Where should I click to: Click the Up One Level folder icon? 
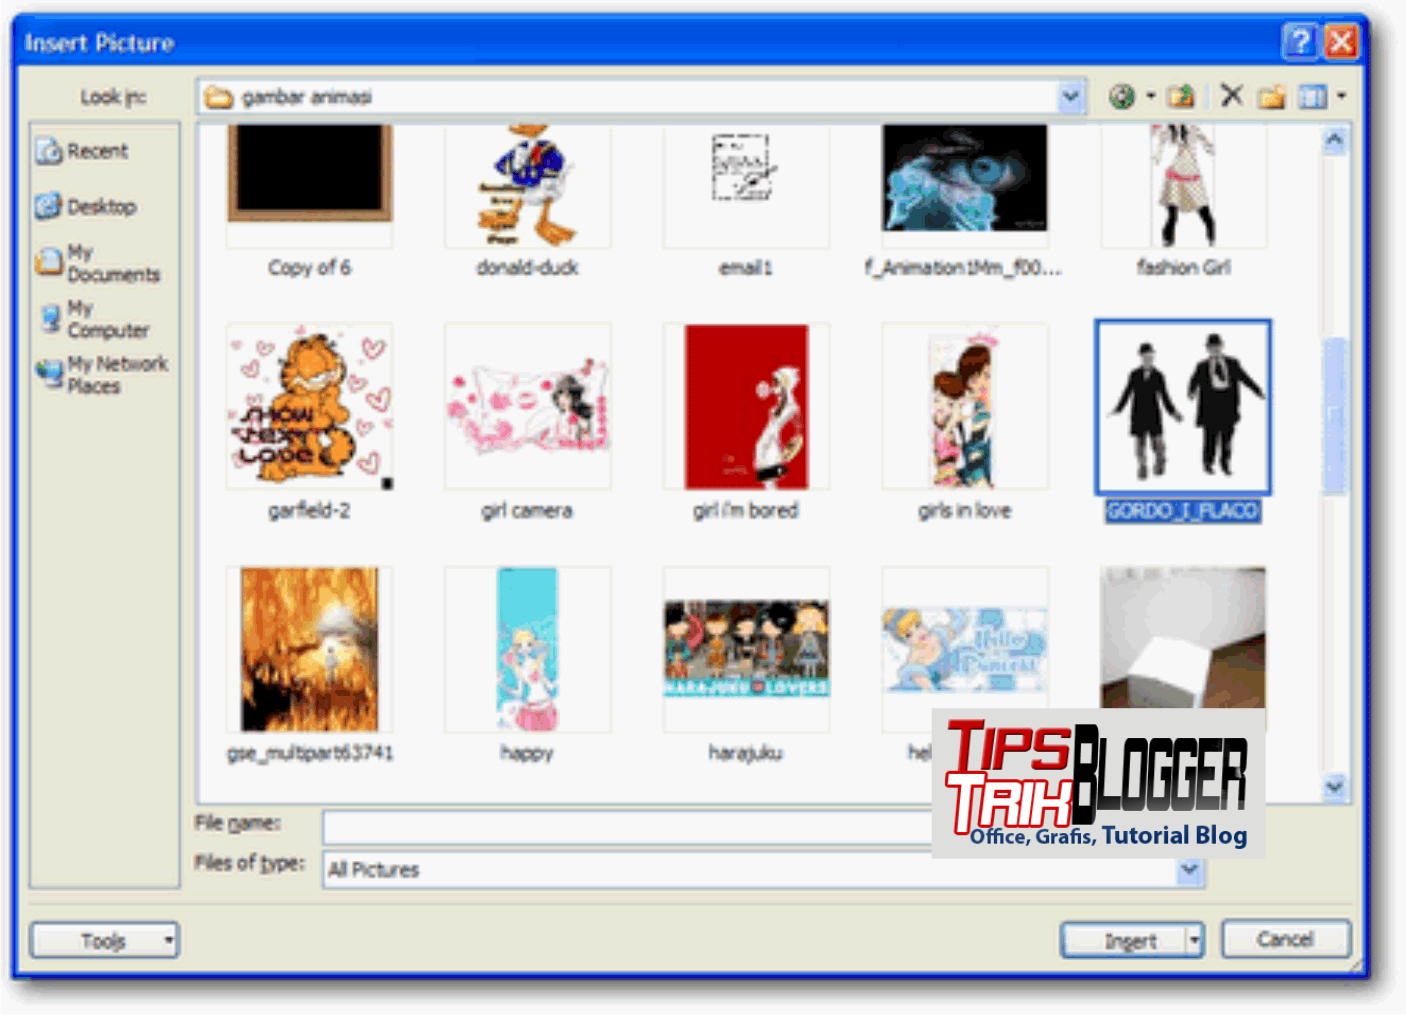[x=1181, y=96]
